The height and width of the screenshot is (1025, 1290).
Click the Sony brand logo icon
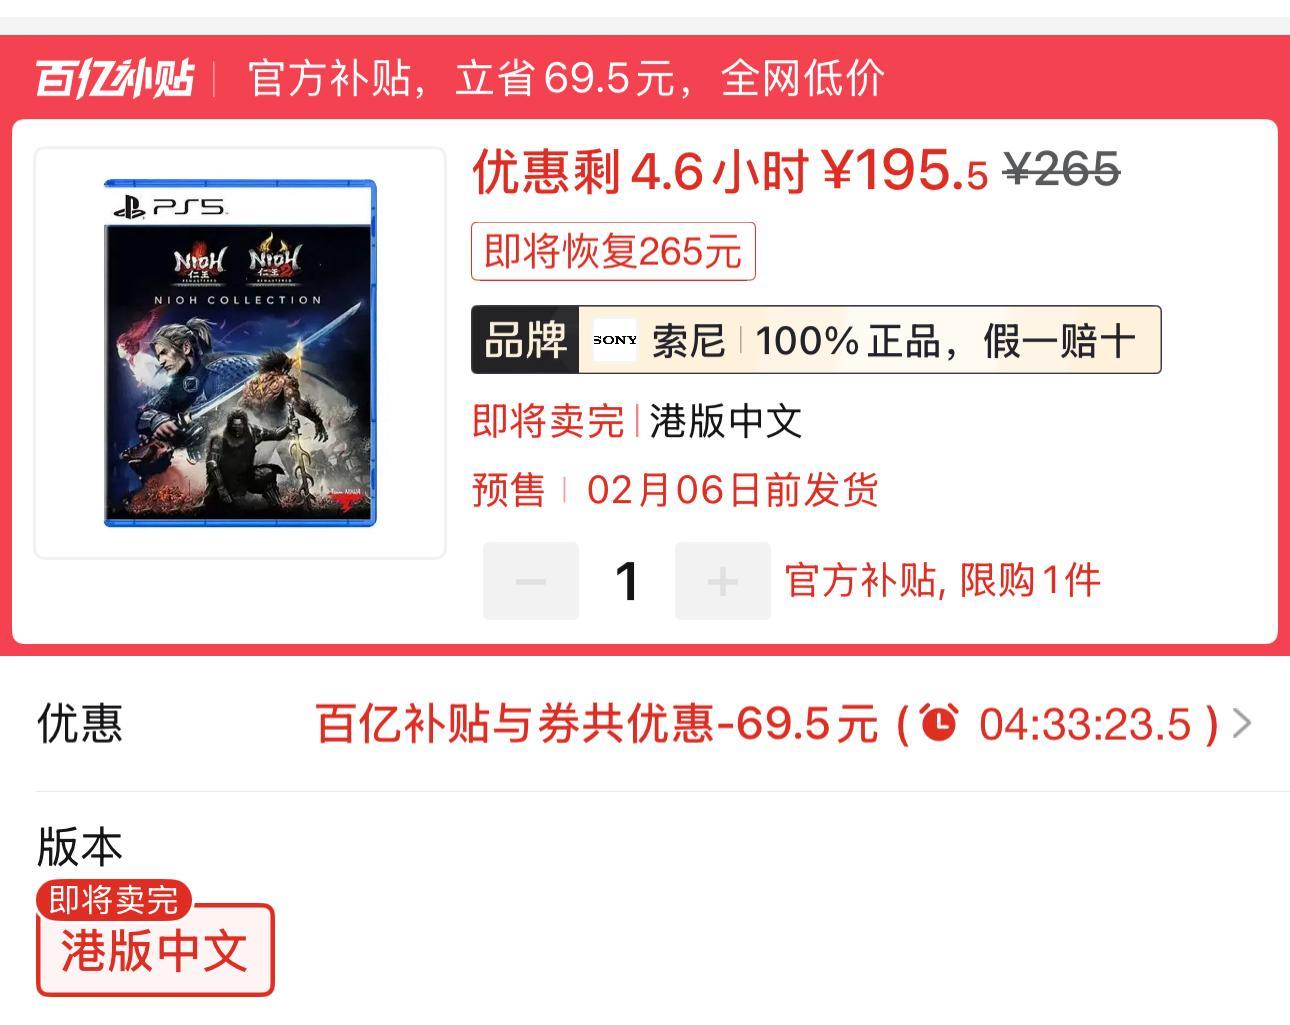tap(614, 340)
